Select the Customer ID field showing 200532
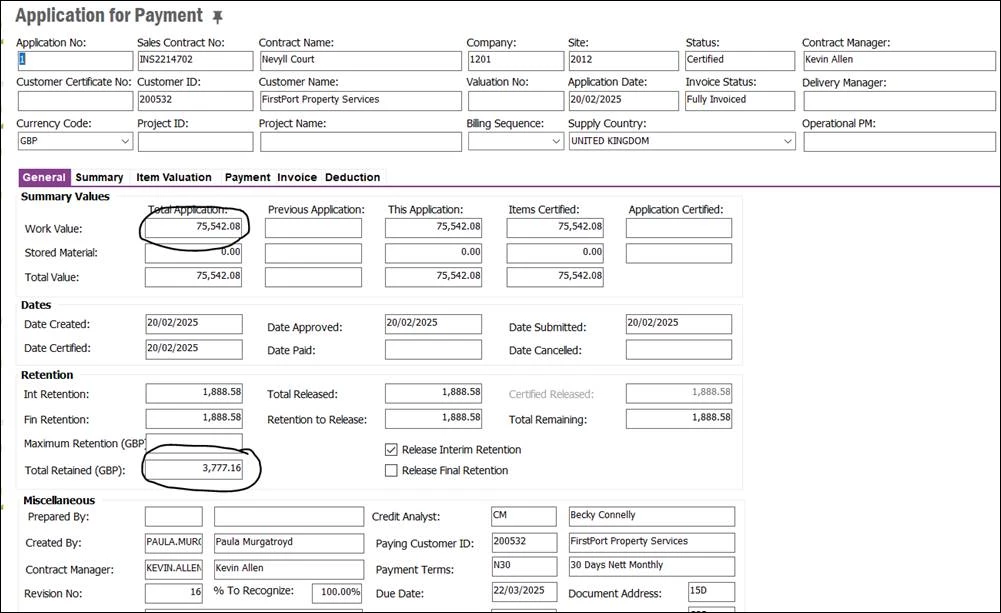1001x613 pixels. pos(195,101)
